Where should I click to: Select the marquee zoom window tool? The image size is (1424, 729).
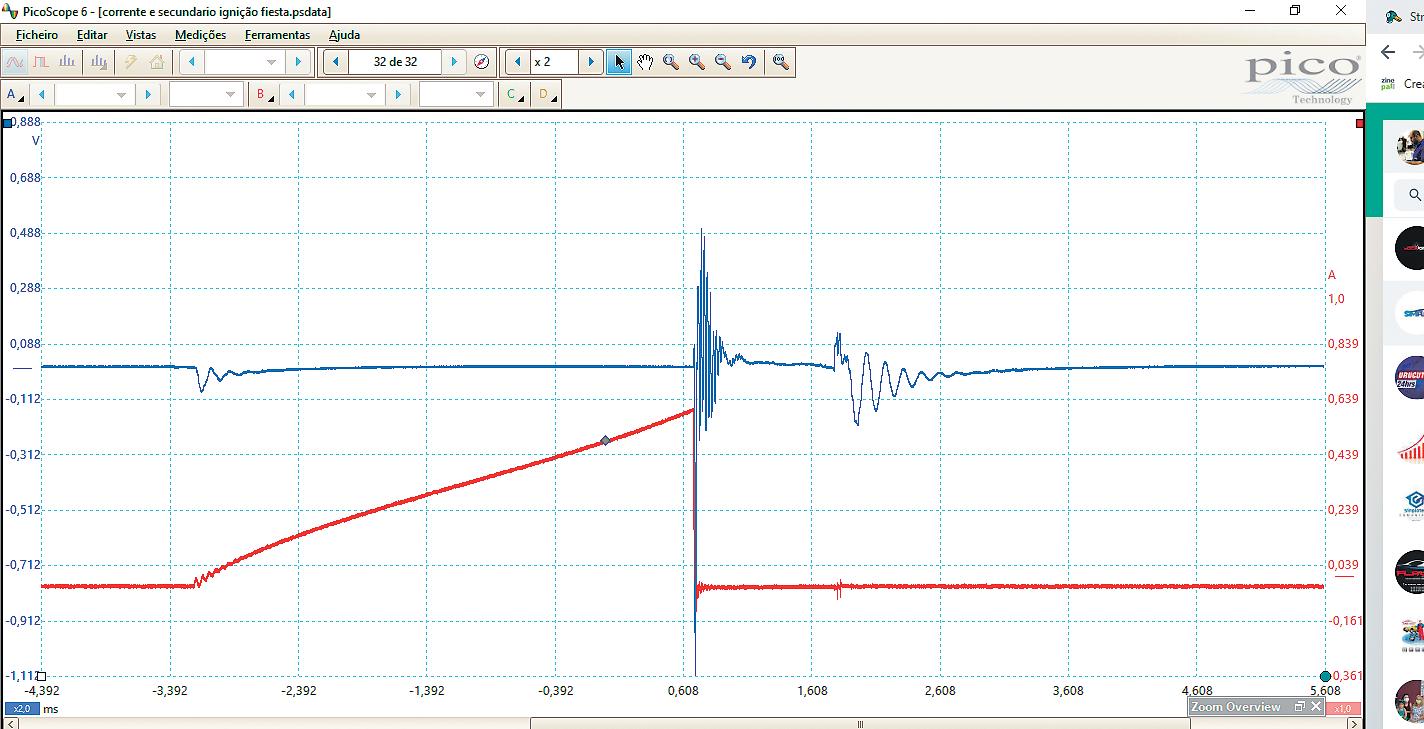[x=671, y=62]
